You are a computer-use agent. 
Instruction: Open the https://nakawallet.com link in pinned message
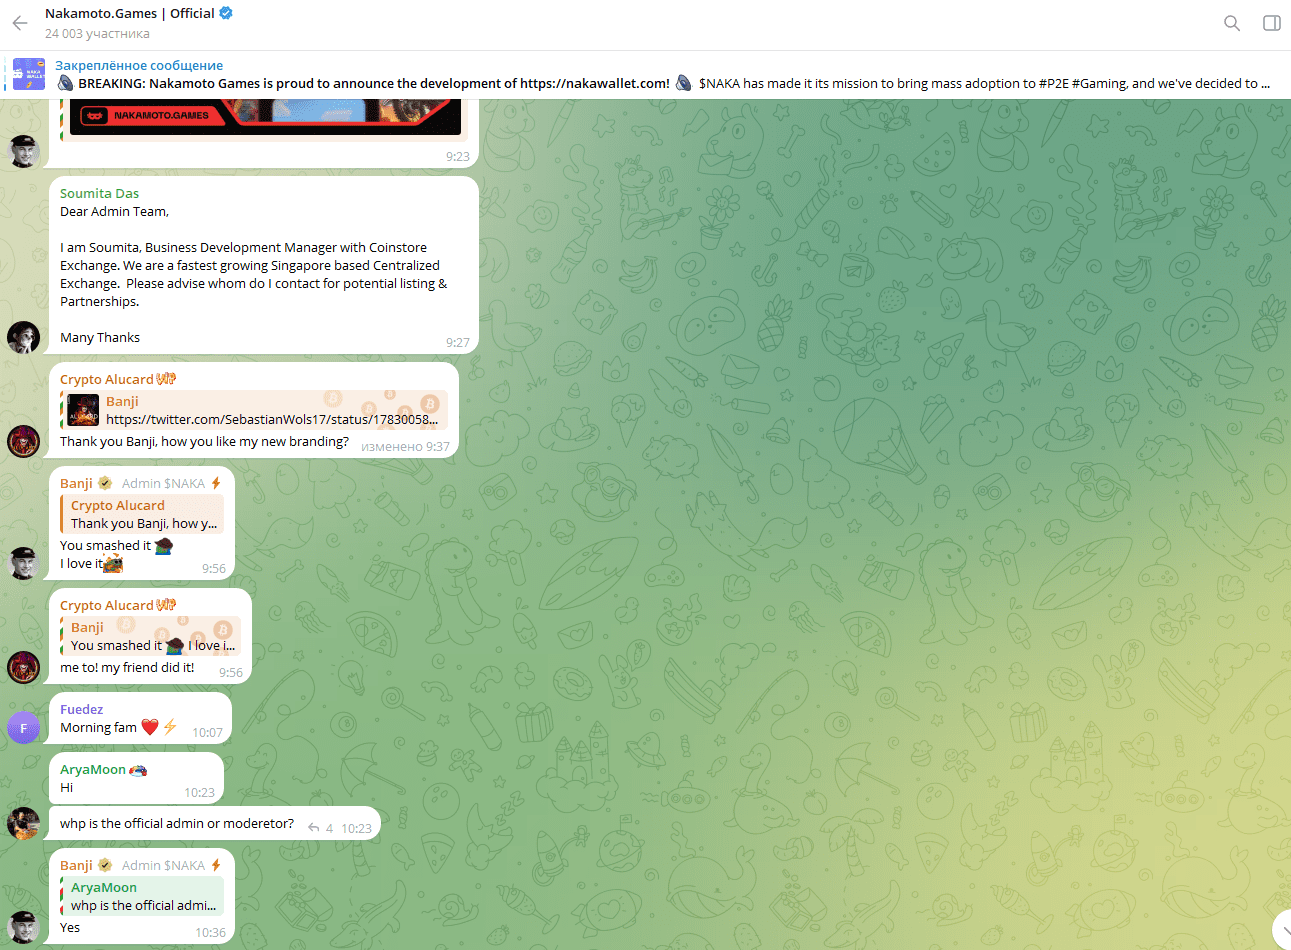(594, 83)
